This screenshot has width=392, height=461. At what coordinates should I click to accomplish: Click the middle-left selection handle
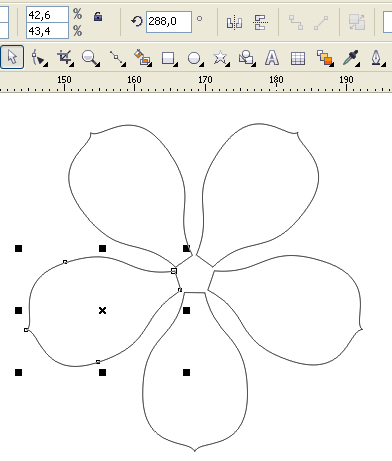click(x=19, y=311)
